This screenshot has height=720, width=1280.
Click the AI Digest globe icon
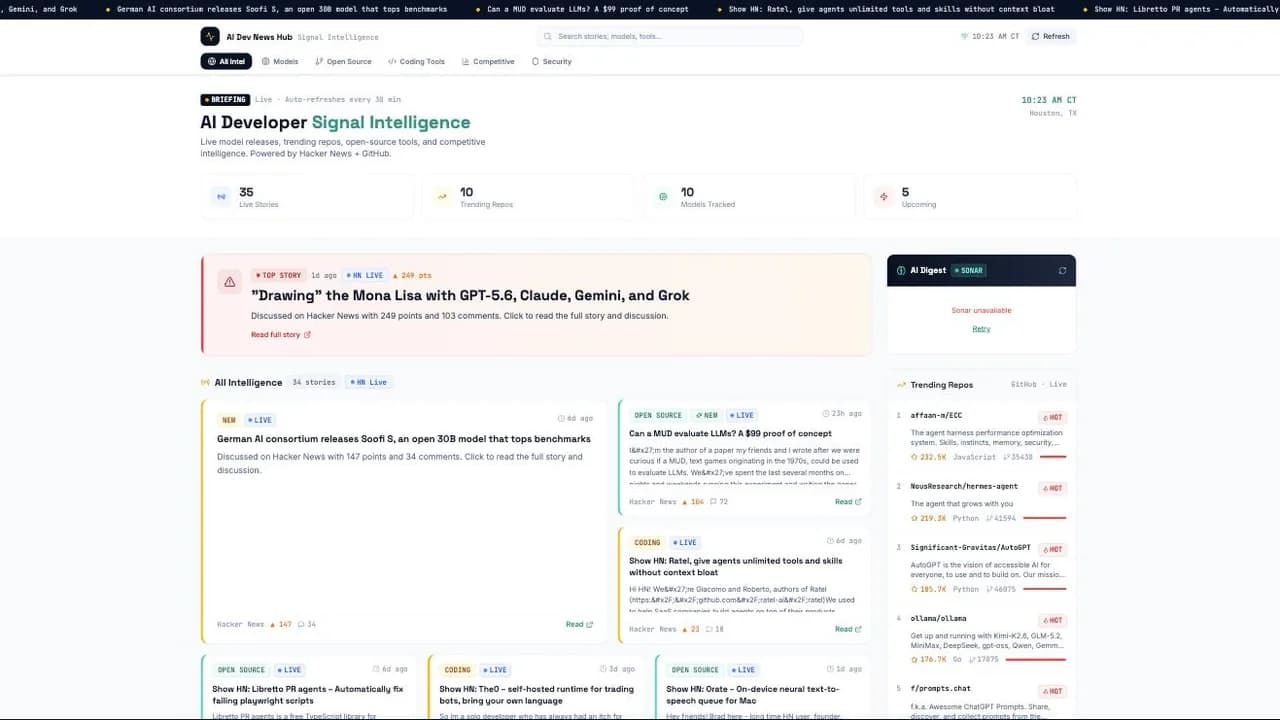tap(901, 270)
